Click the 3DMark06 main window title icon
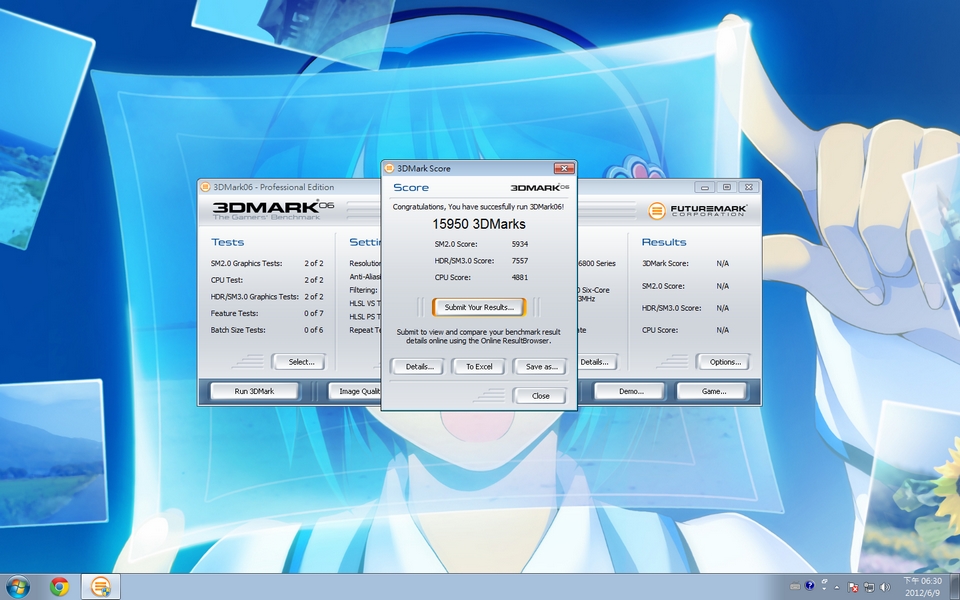 point(206,187)
